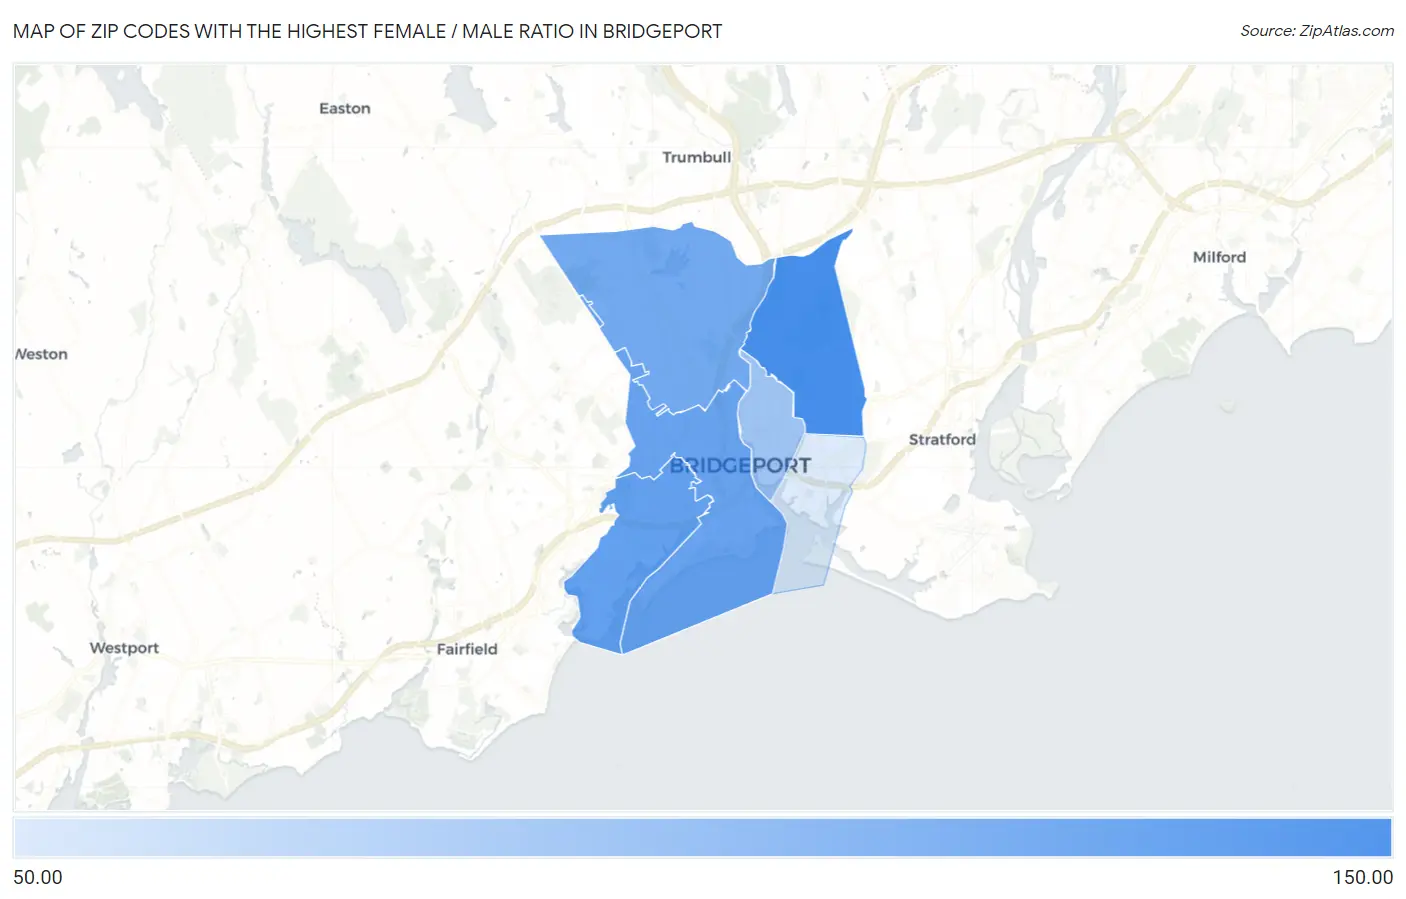Viewport: 1406px width, 899px height.
Task: Click the 50.00 legend minimum value
Action: (x=38, y=877)
